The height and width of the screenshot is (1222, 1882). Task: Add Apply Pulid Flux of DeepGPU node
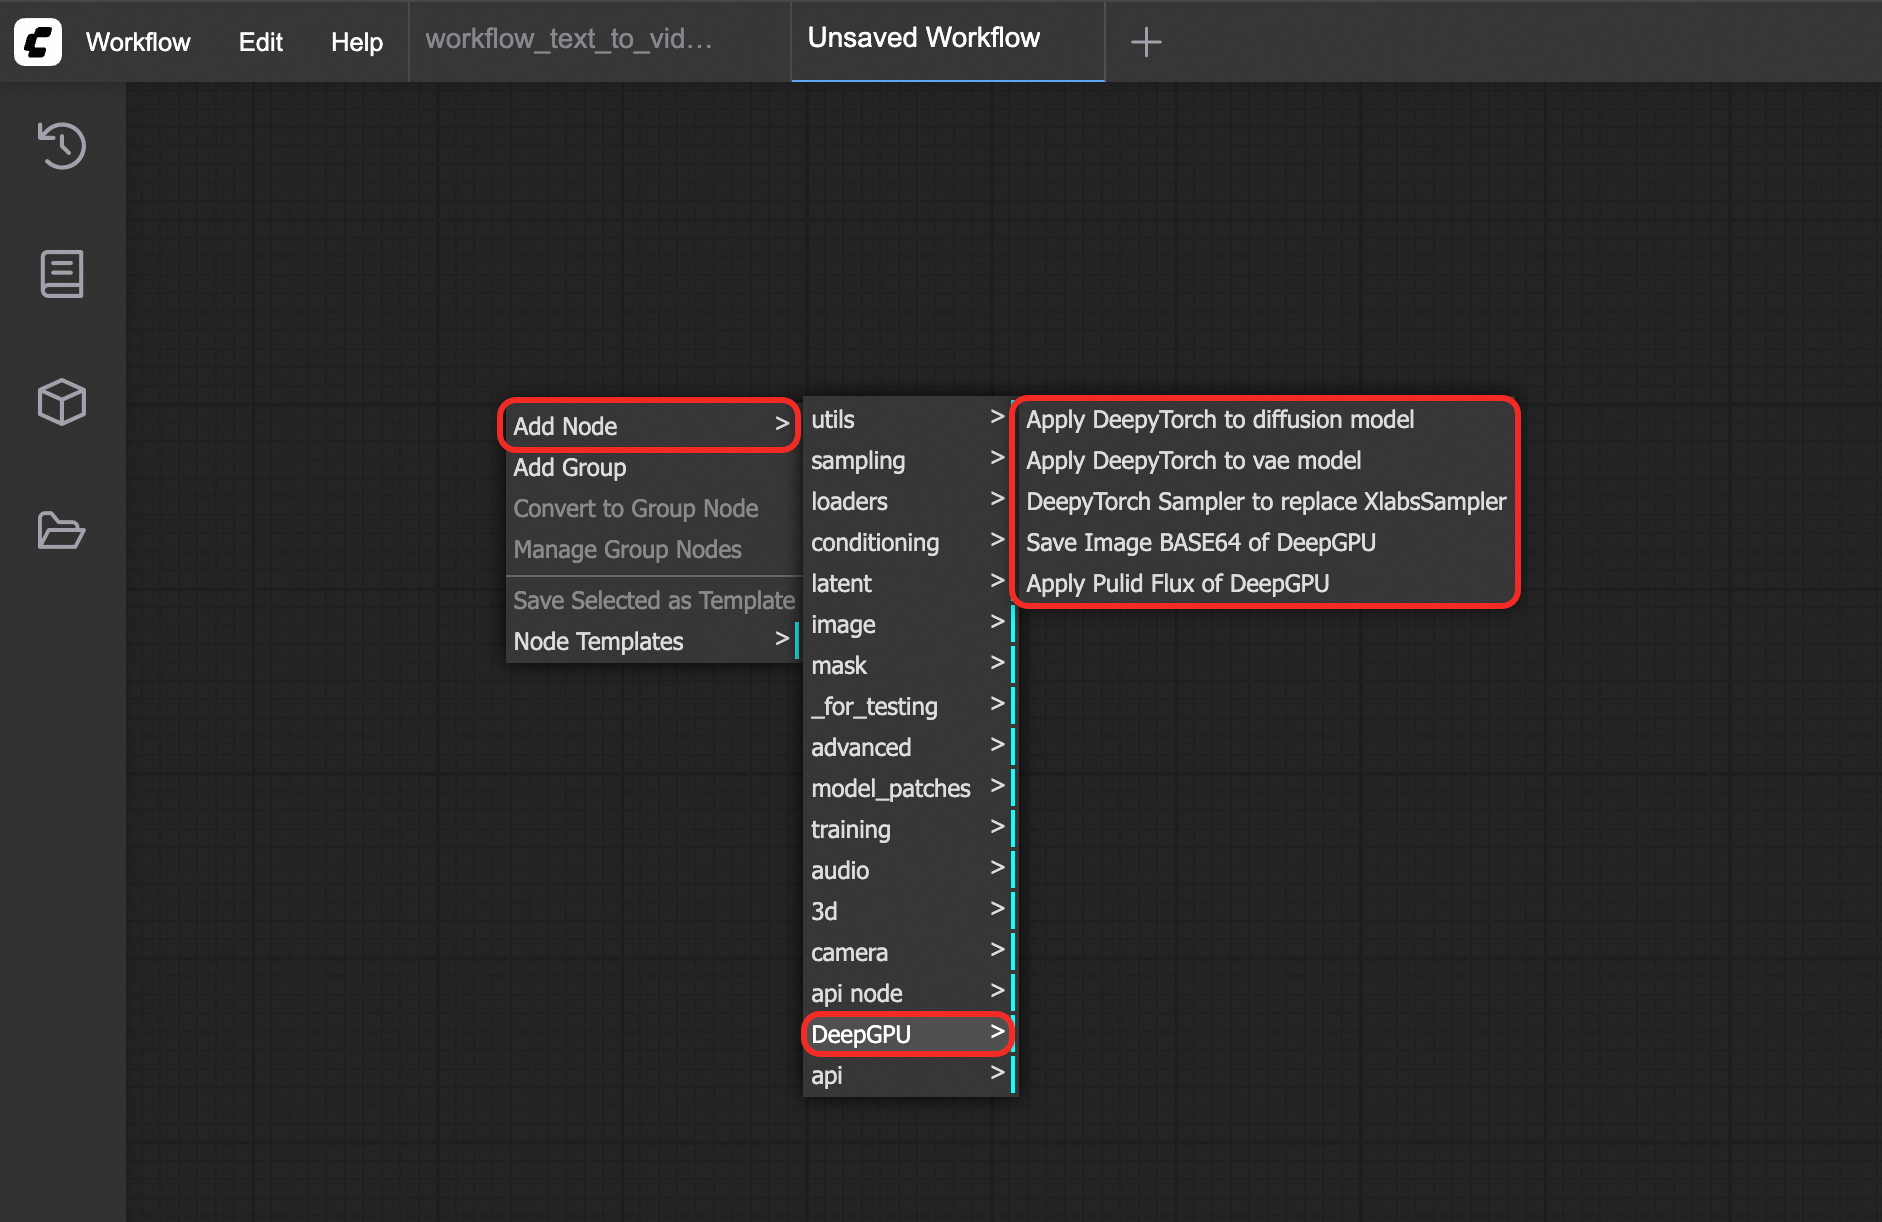1177,583
